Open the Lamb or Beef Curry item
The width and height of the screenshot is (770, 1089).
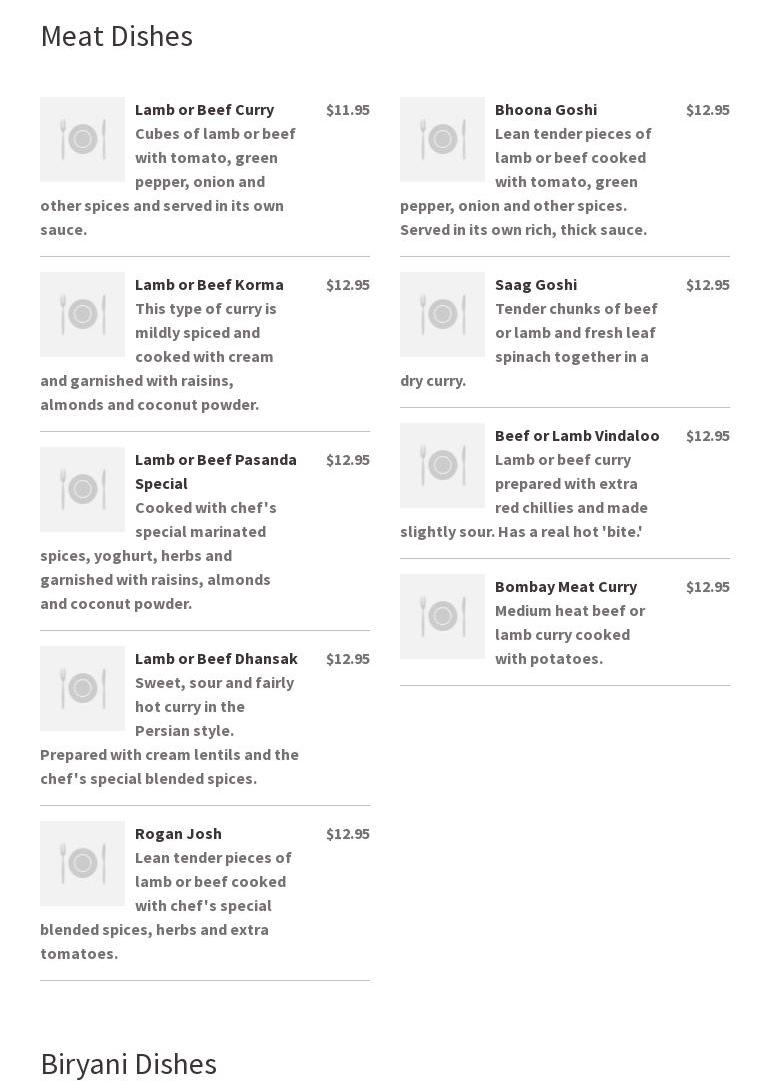coord(204,109)
